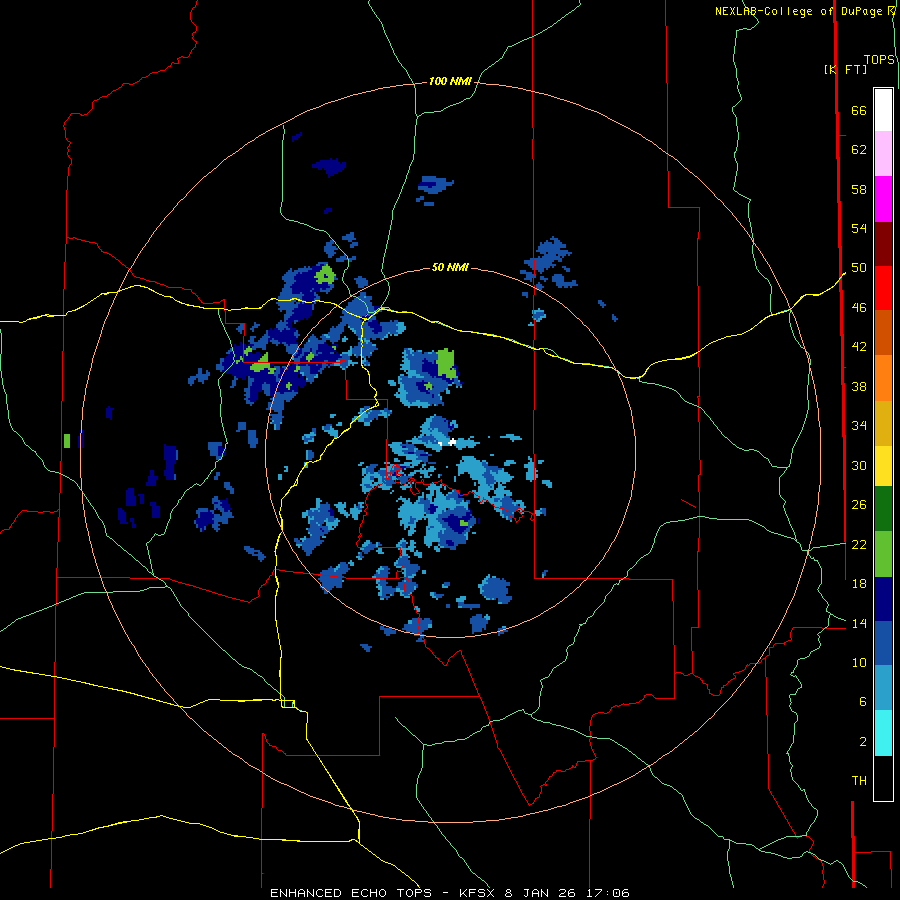Click the "2" legend label

click(862, 741)
